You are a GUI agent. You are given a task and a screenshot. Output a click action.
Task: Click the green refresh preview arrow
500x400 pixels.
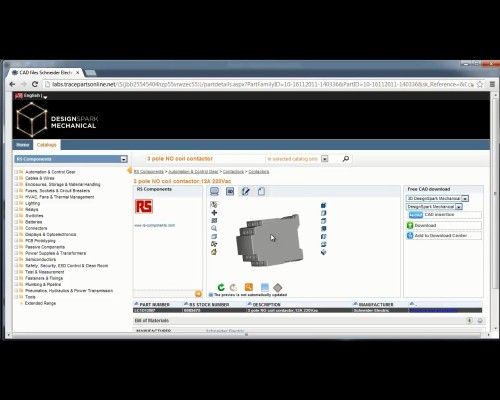pos(221,287)
